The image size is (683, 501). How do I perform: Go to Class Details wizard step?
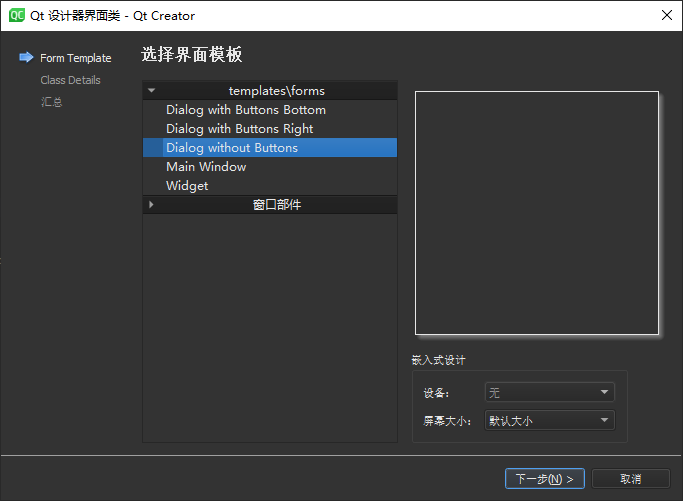(x=70, y=80)
